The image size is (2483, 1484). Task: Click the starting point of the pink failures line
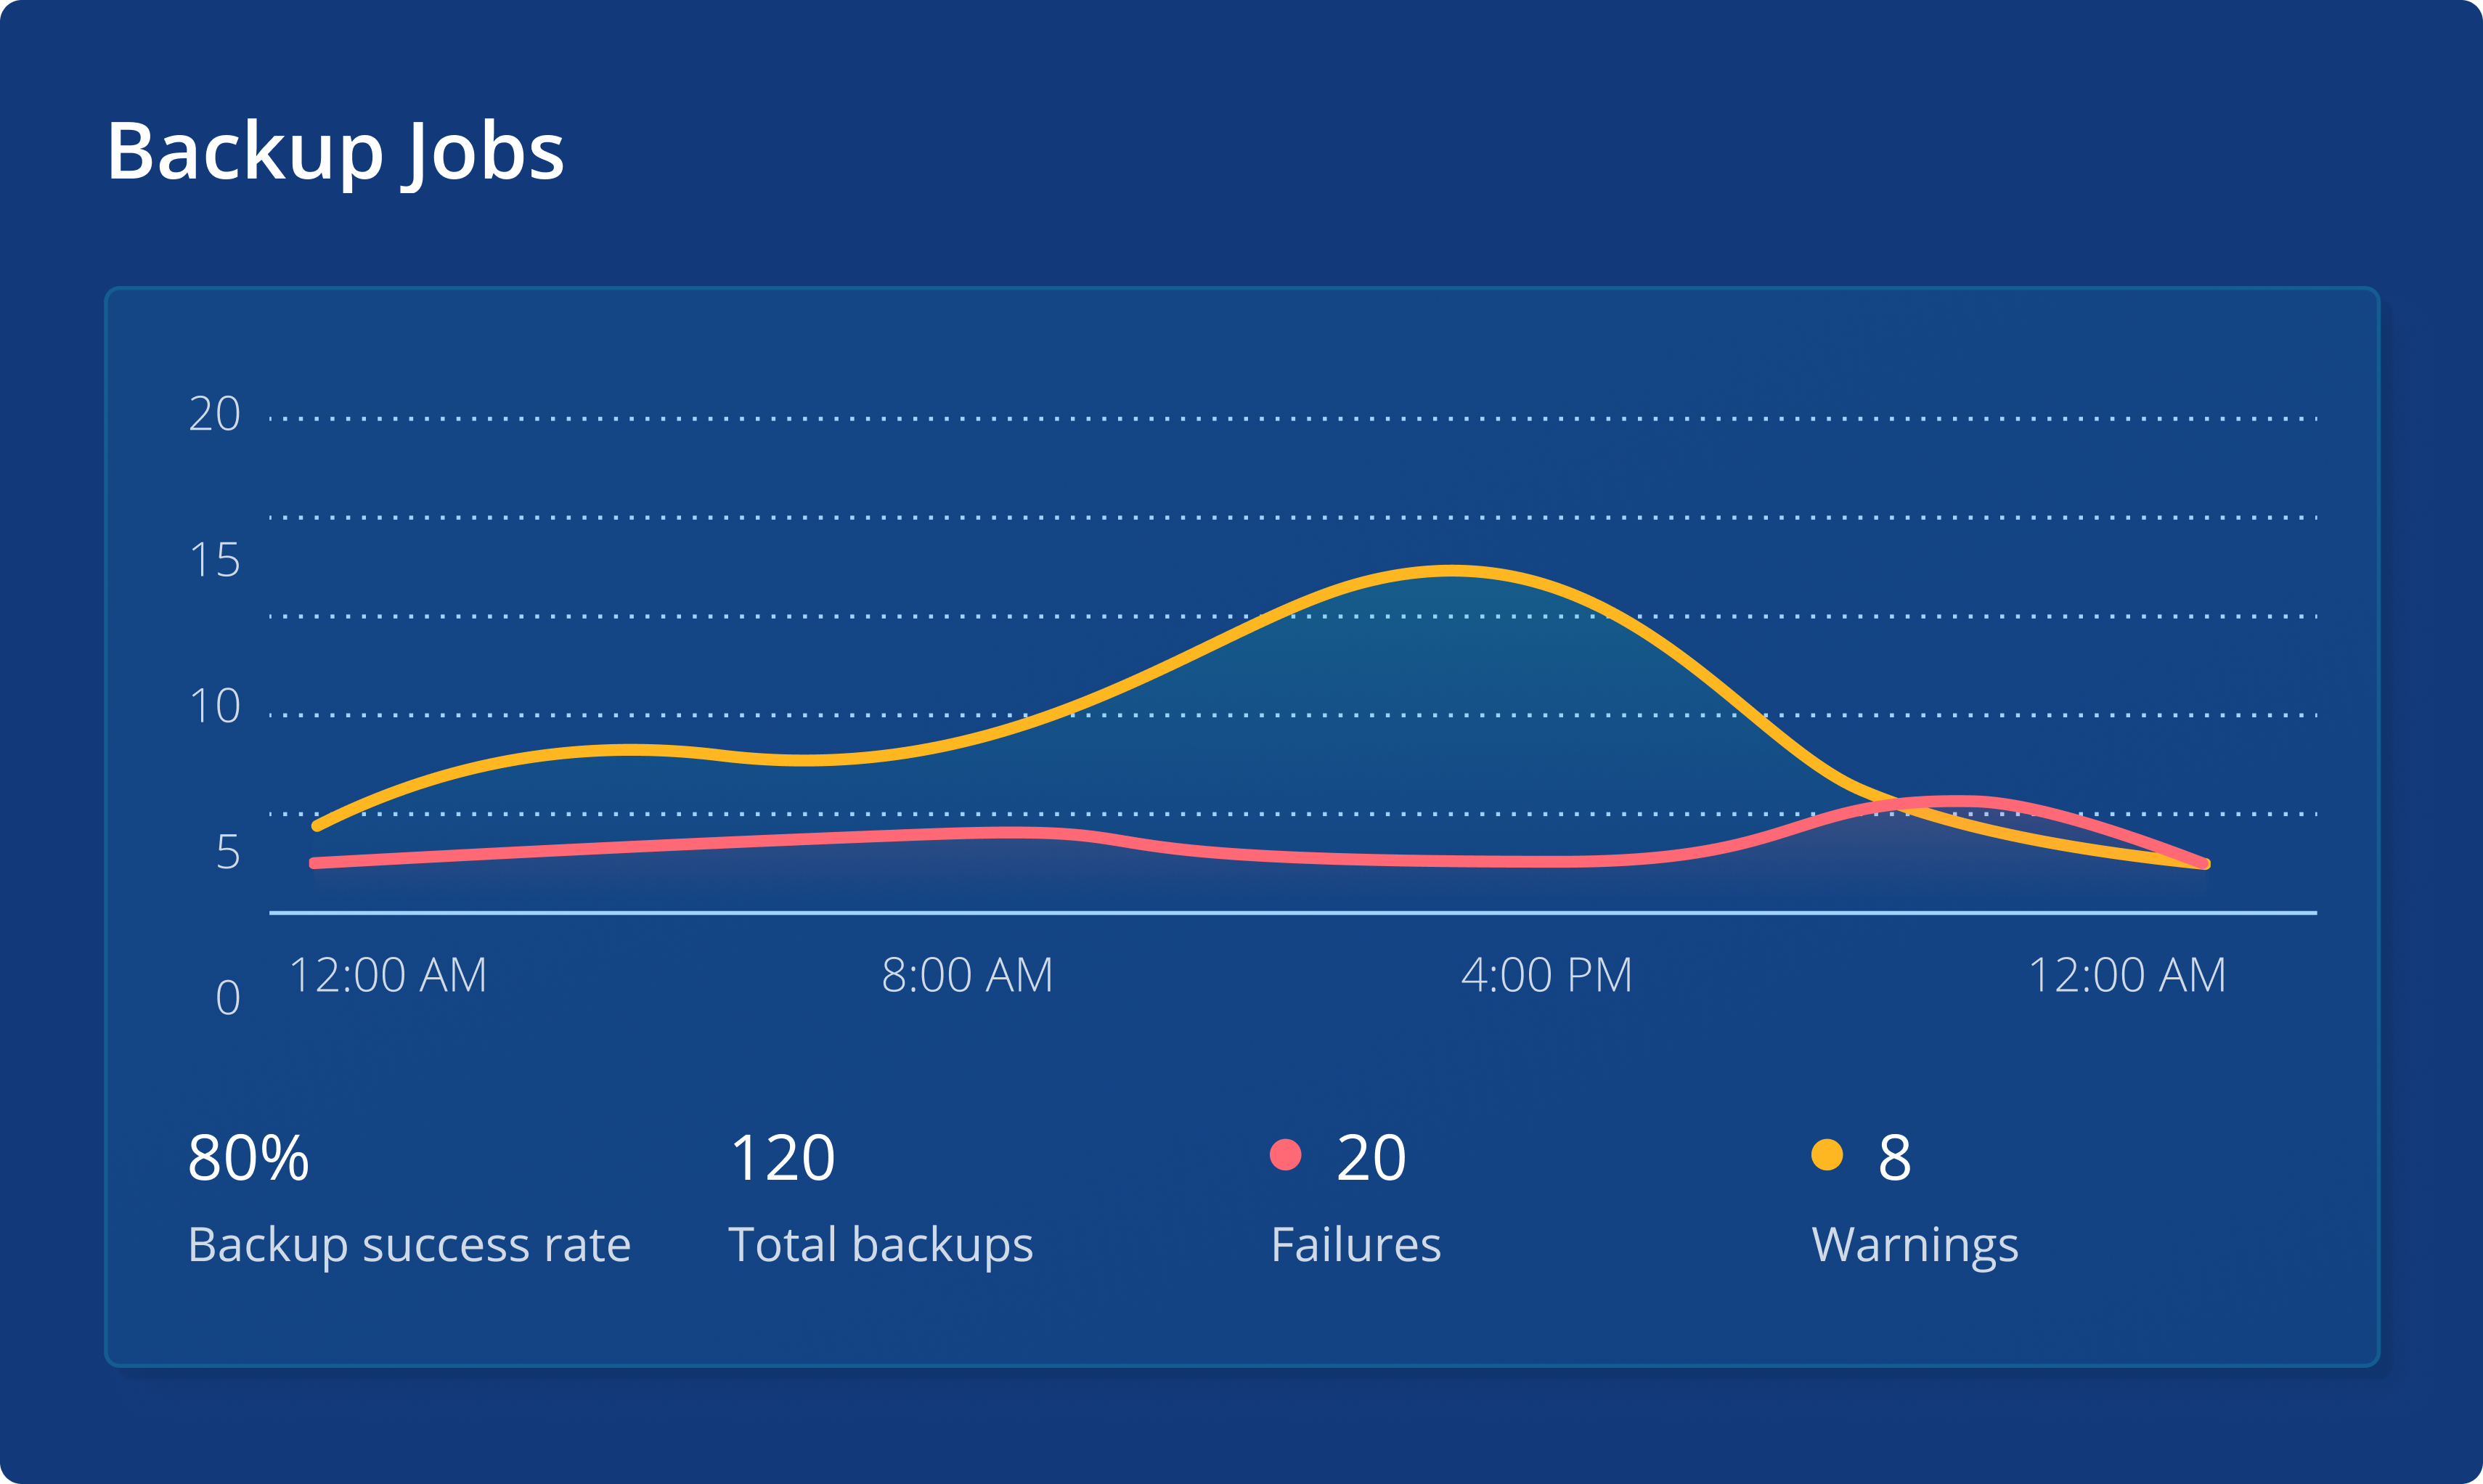click(316, 862)
